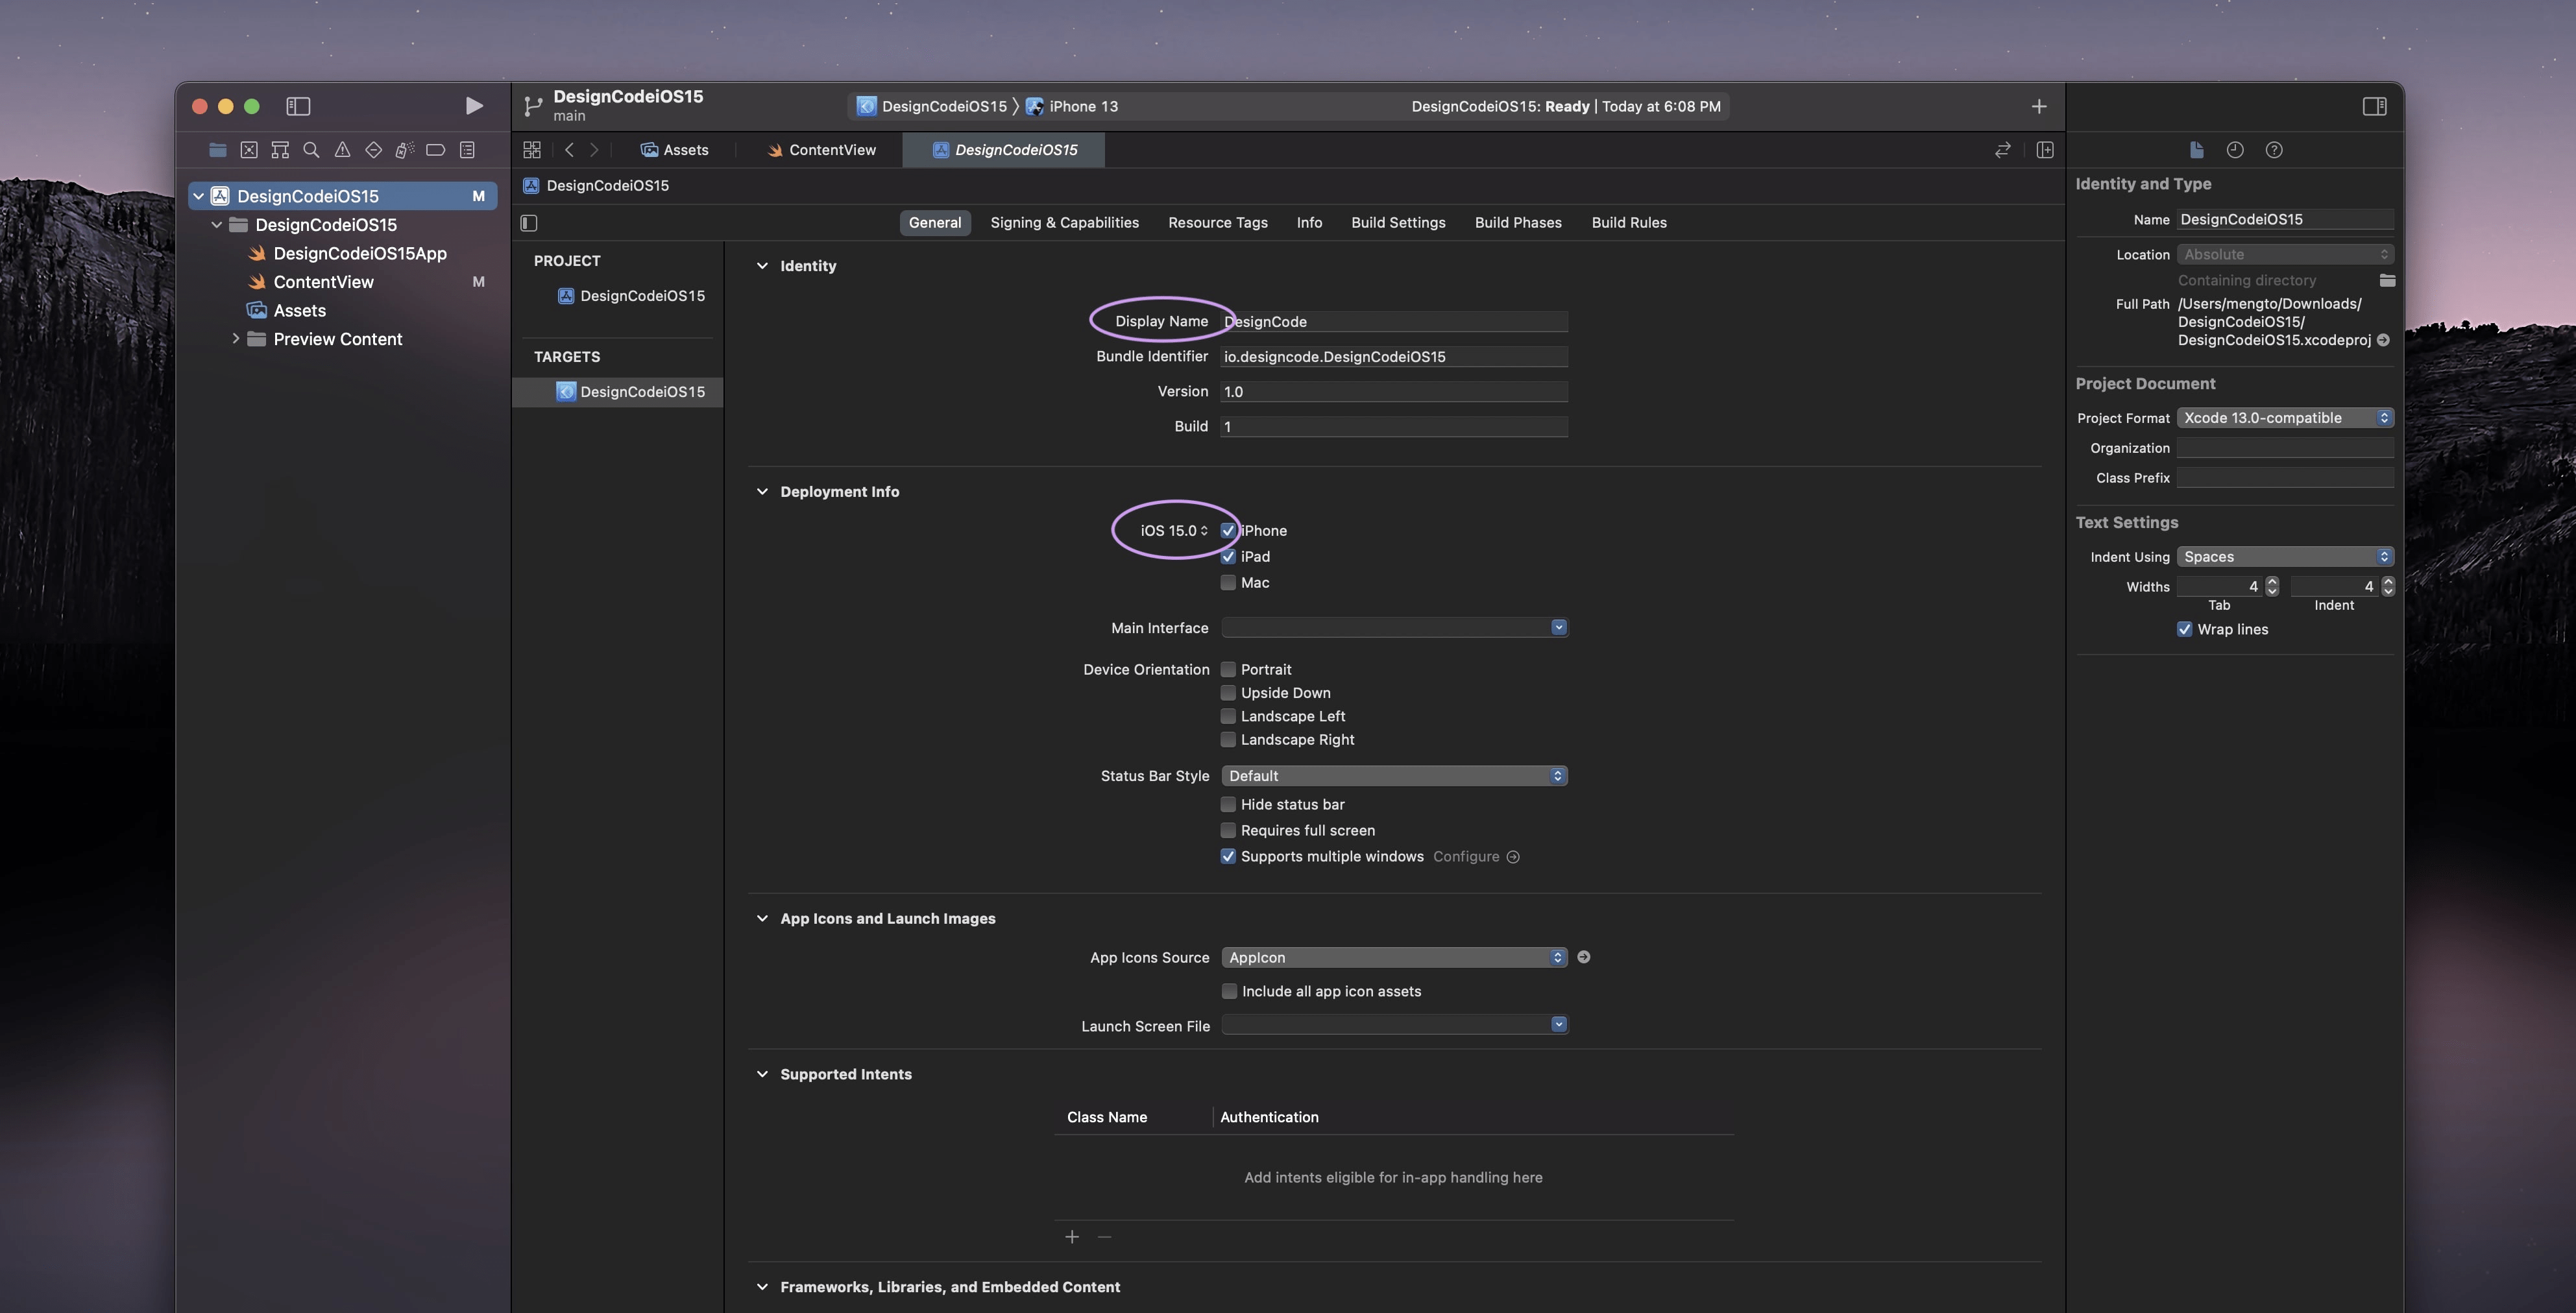Open the ContentView editor tab

[821, 150]
